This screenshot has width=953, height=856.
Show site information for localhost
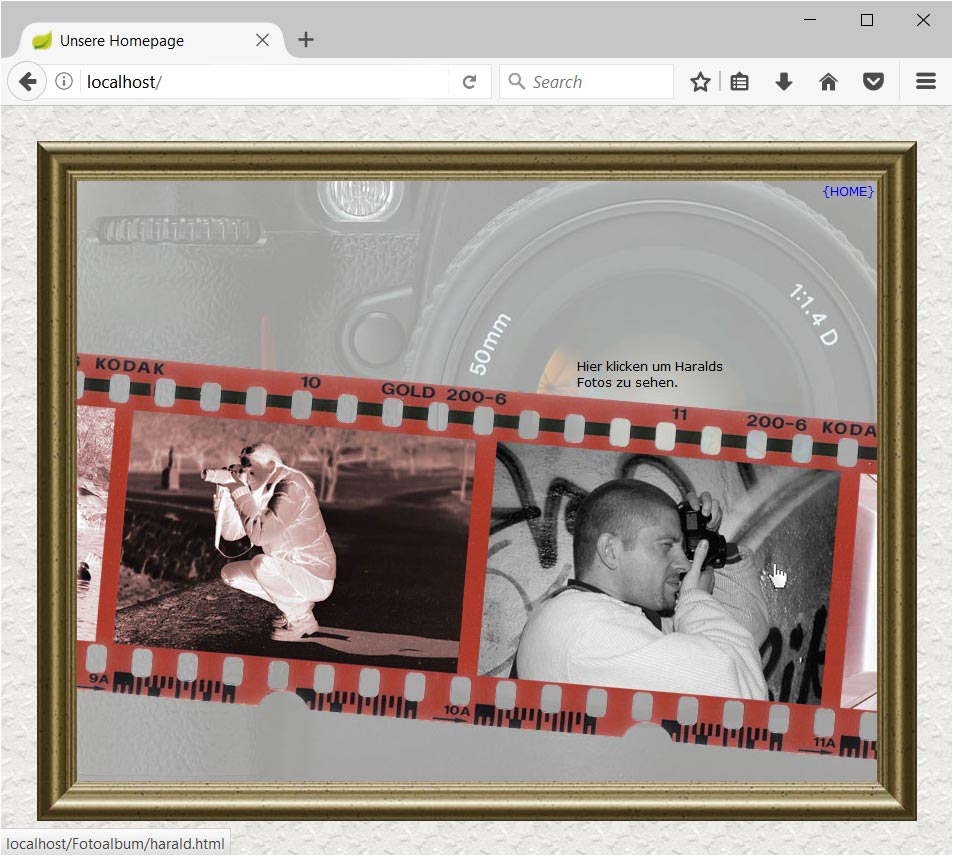click(64, 82)
